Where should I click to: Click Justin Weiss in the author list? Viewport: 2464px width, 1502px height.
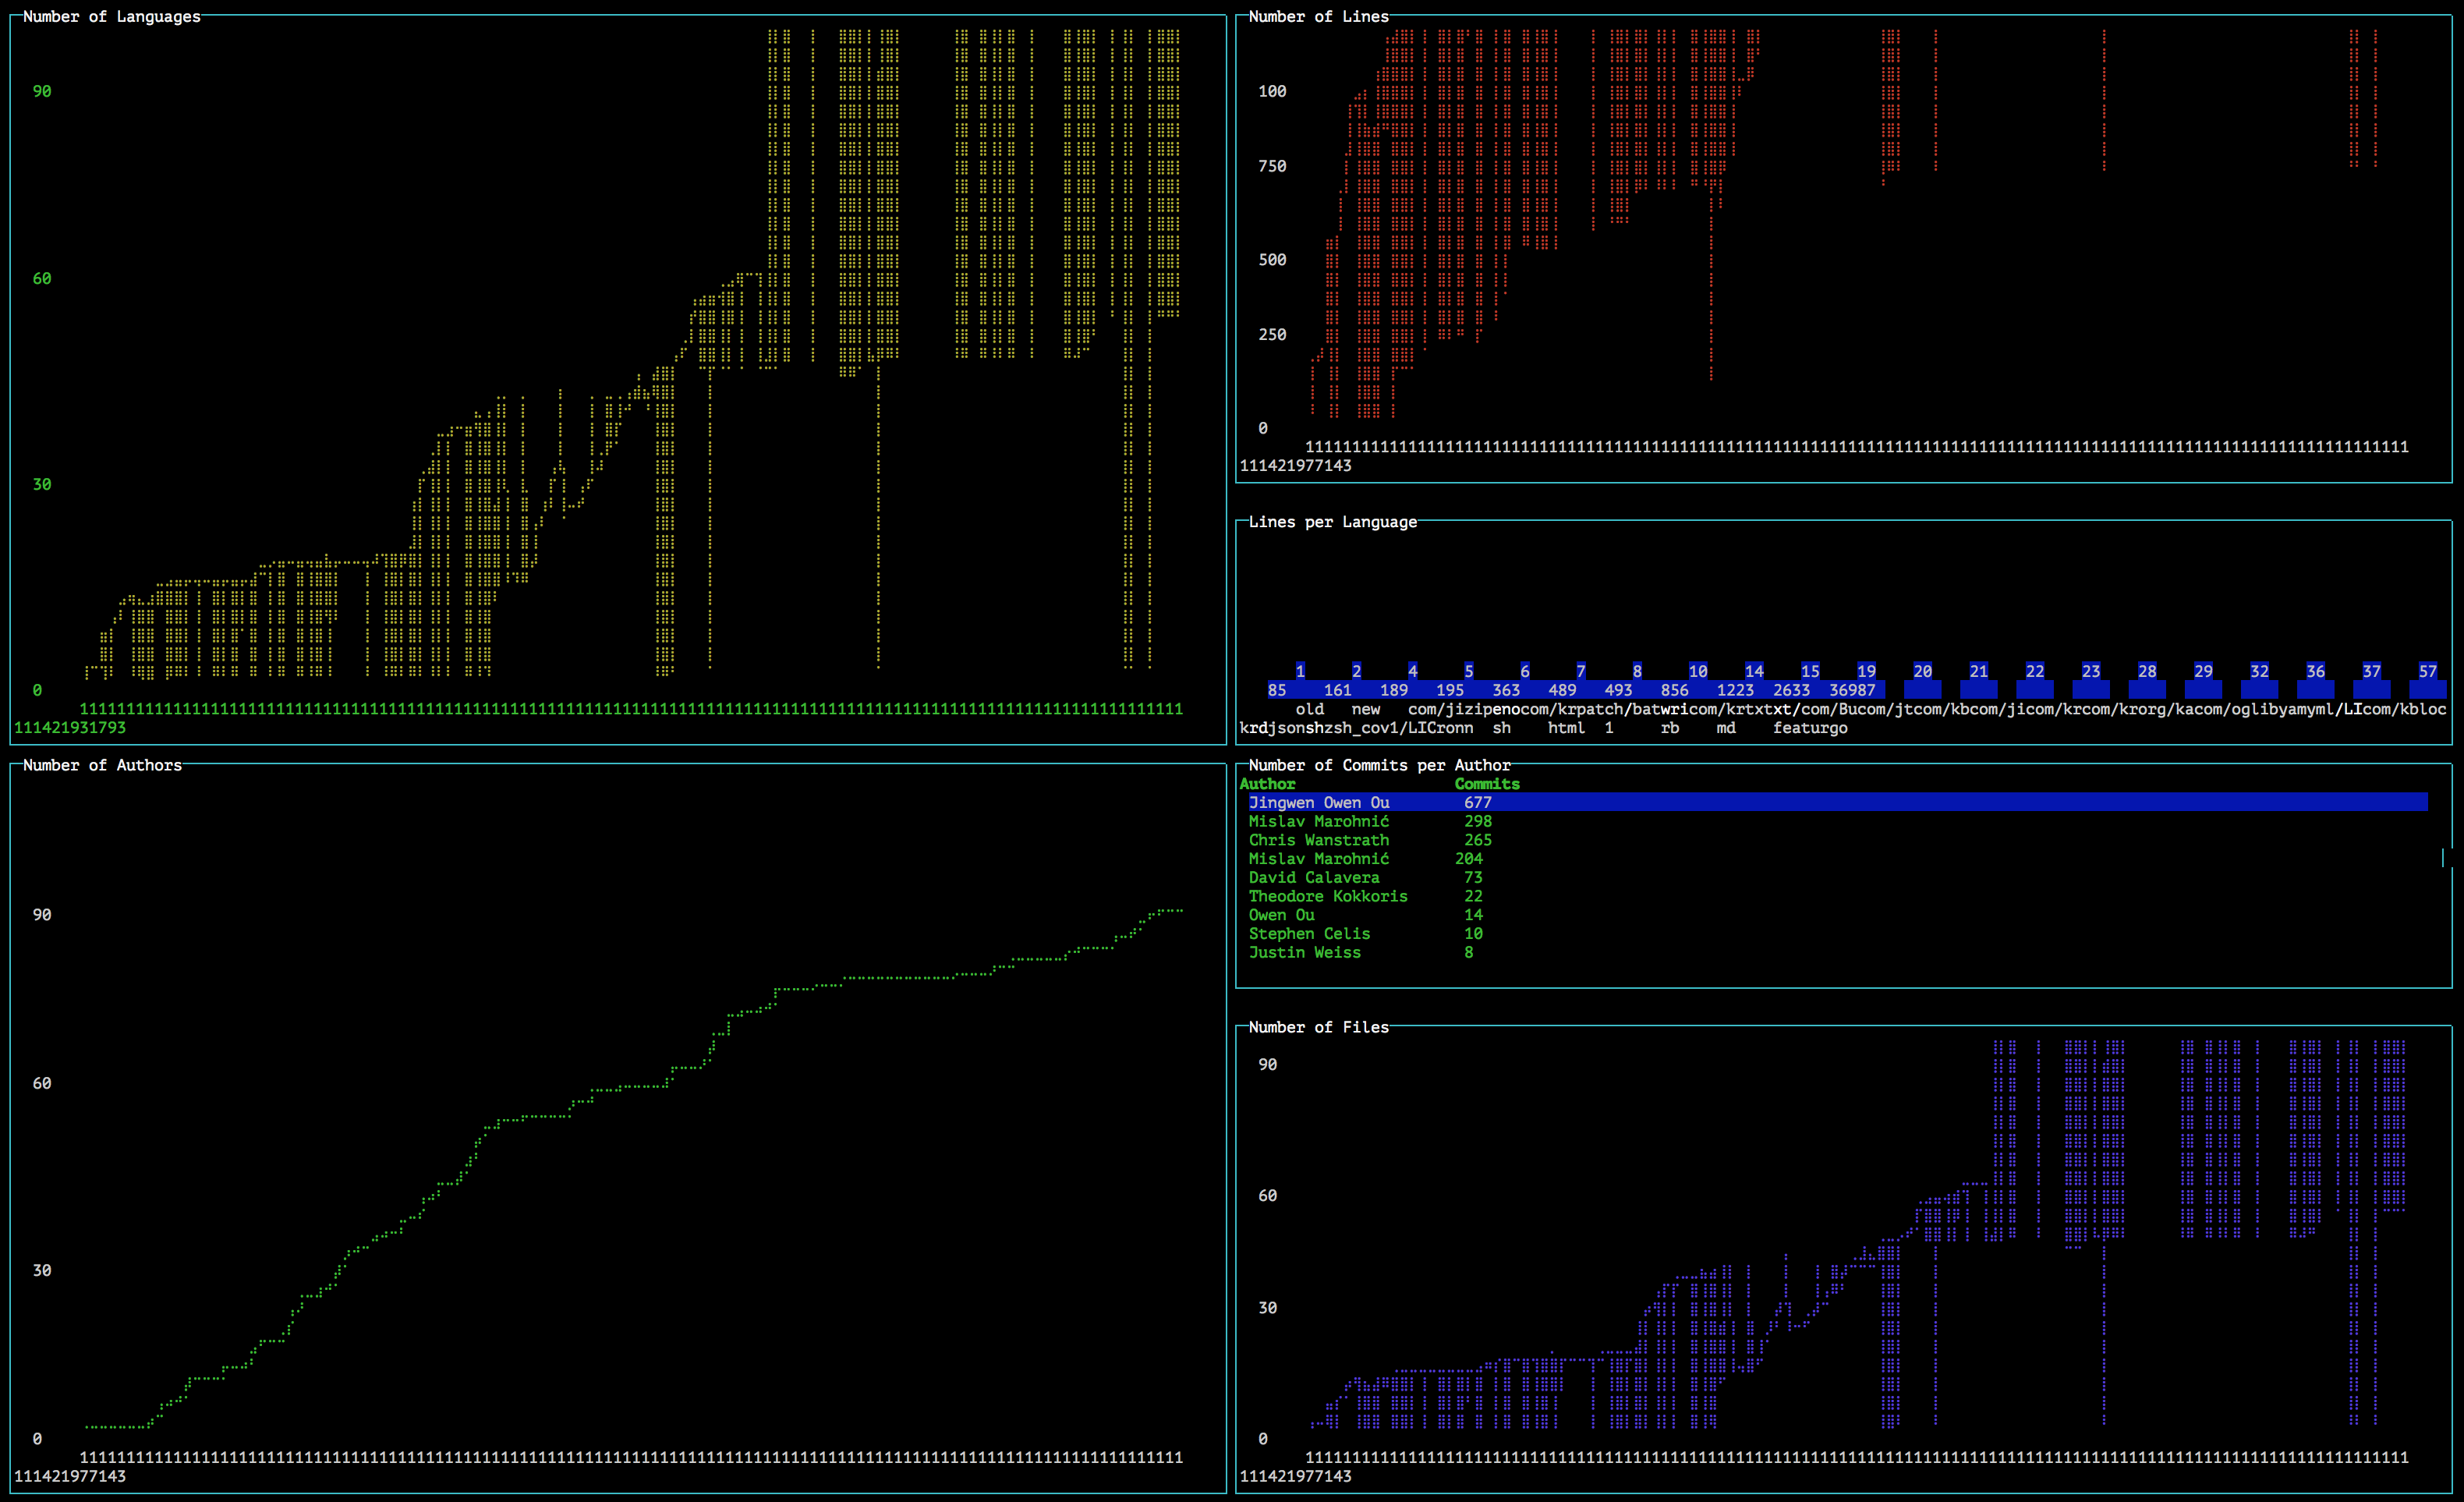pos(1304,952)
